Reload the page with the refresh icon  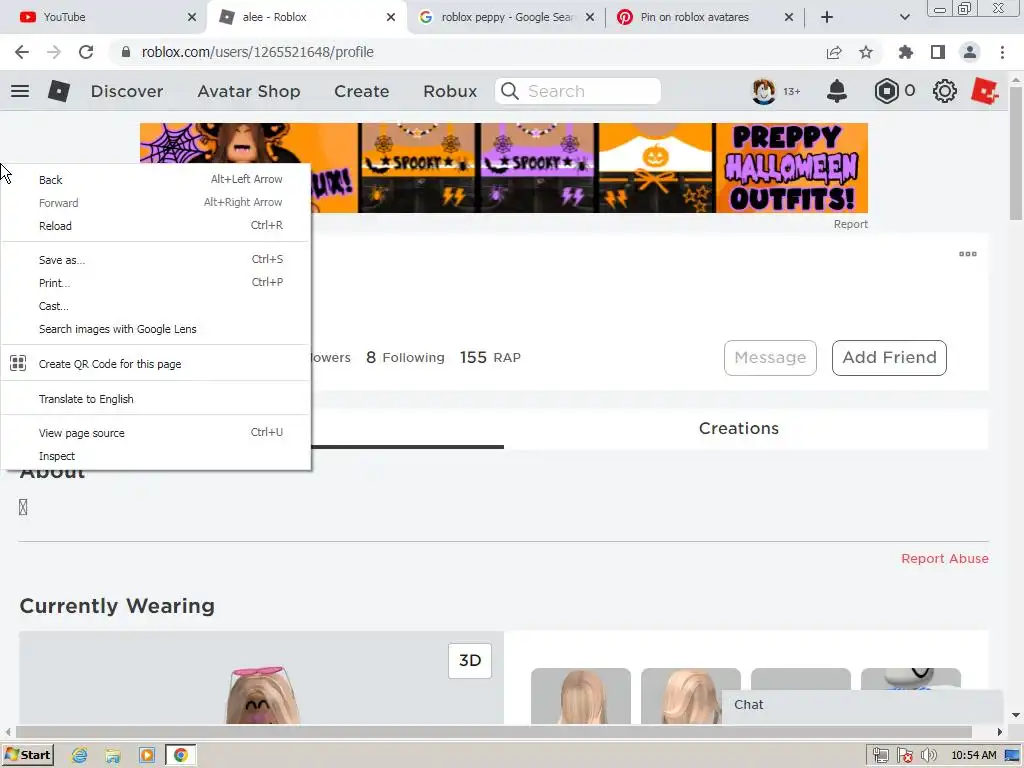coord(86,52)
